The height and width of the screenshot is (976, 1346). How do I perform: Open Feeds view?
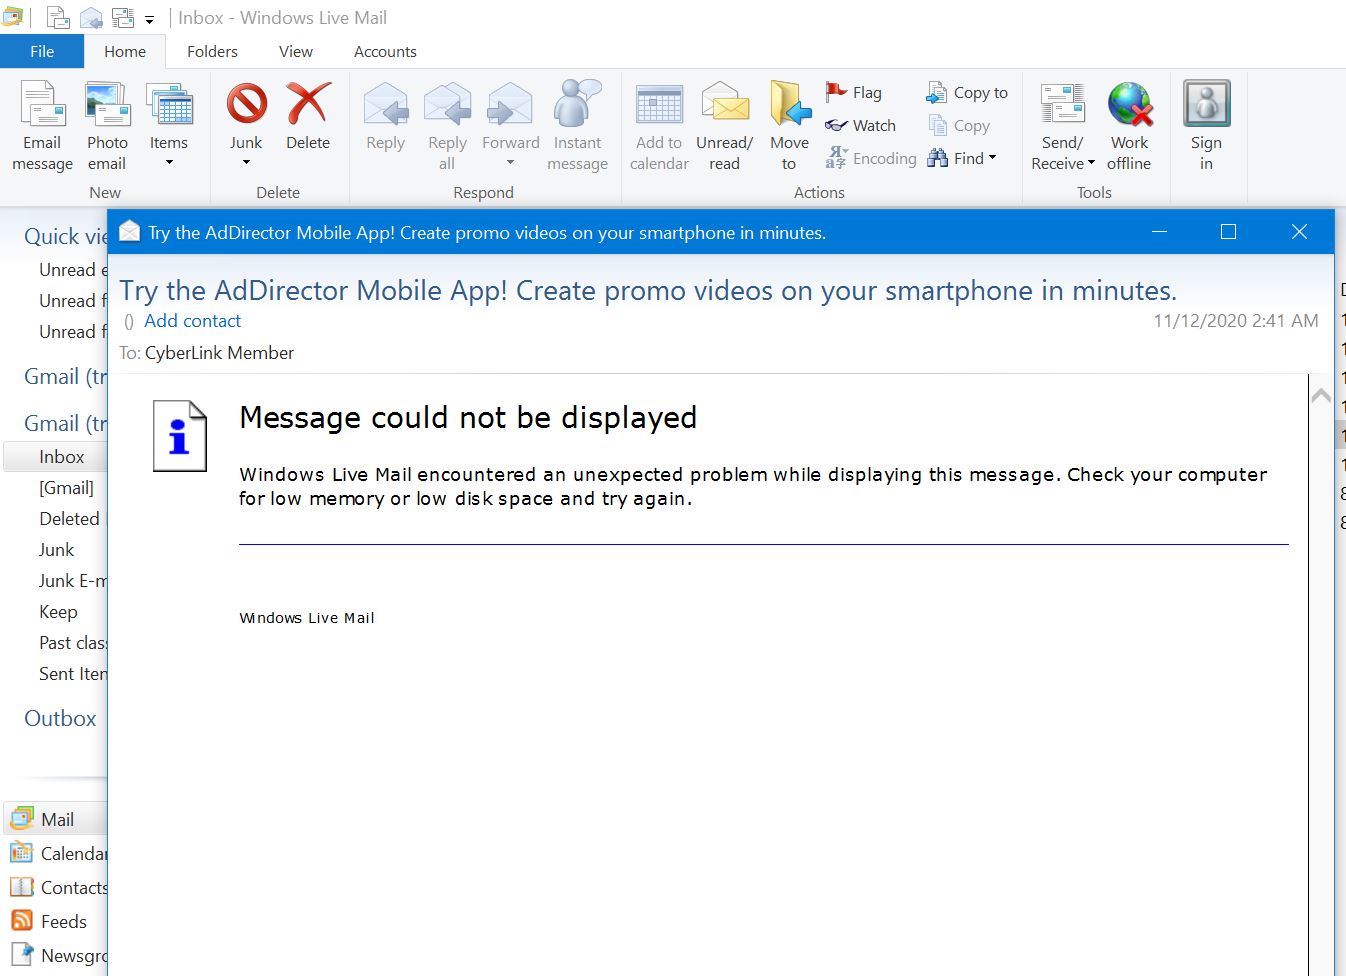49,922
